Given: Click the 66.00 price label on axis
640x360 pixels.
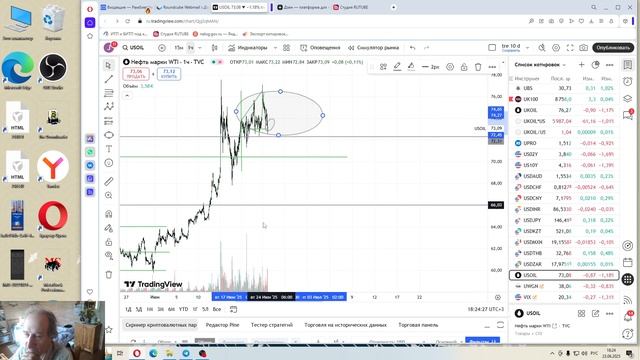Looking at the screenshot, I should coord(496,205).
